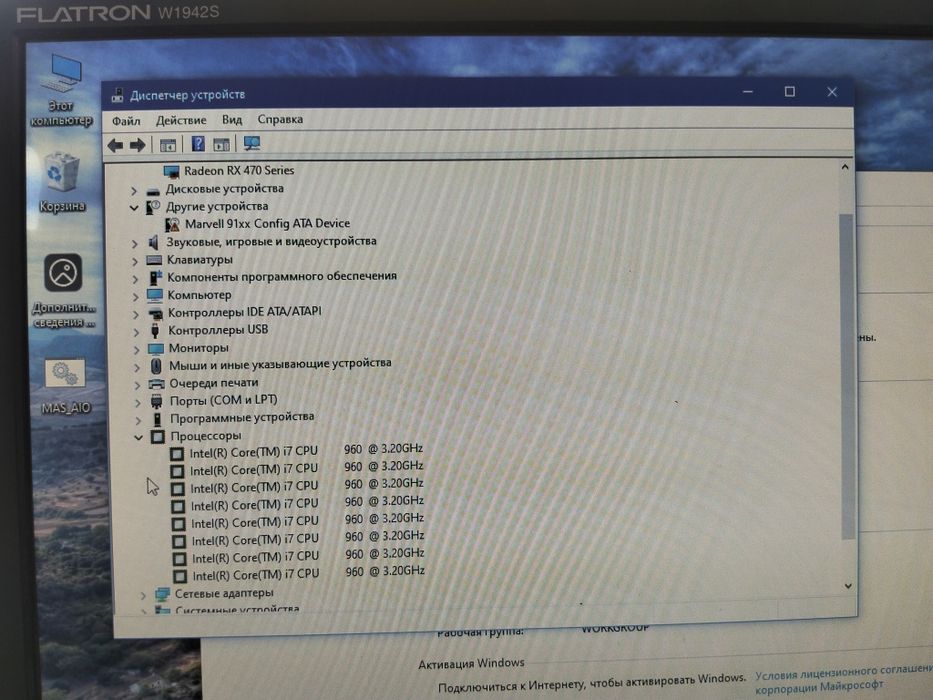Click the Корзина recycle bin desktop icon
The image size is (933, 700).
[62, 183]
